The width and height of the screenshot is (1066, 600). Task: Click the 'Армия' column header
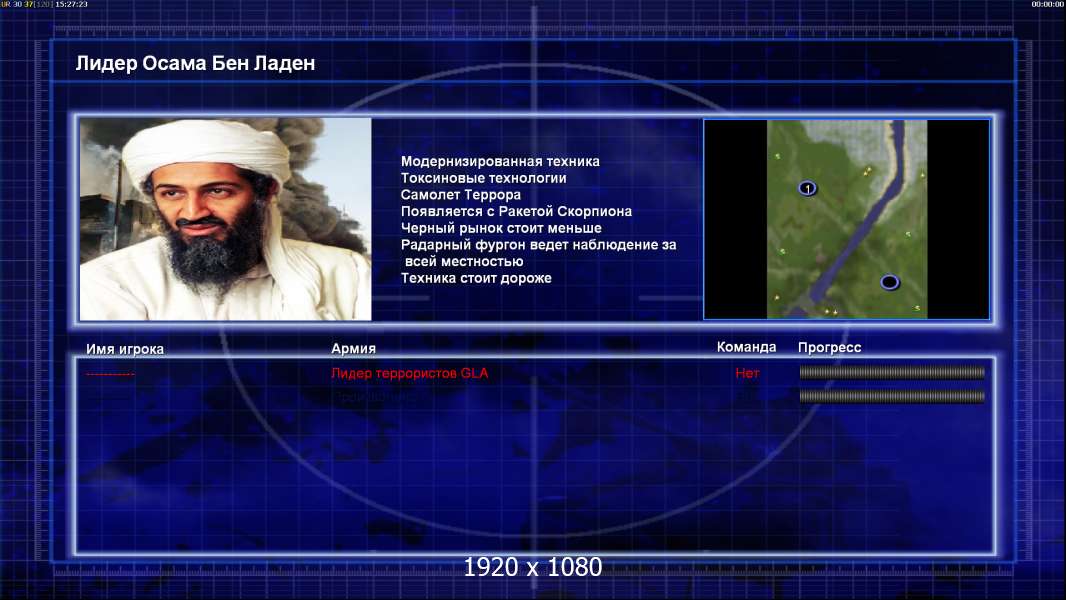coord(354,349)
